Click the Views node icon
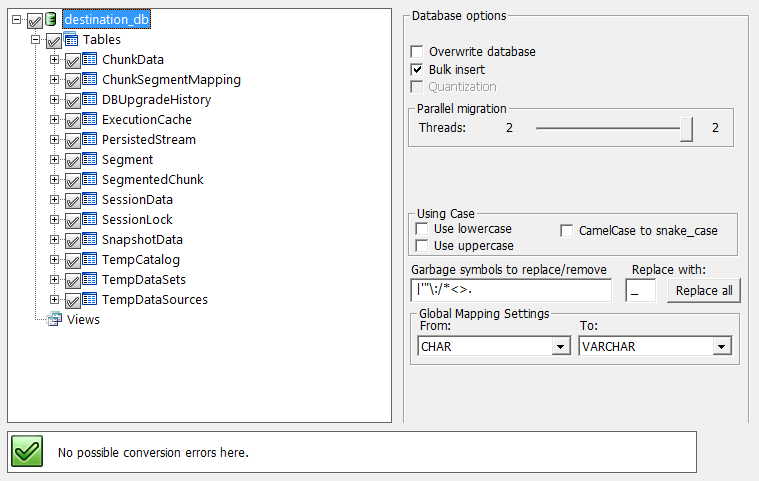Viewport: 759px width, 481px height. pos(54,319)
